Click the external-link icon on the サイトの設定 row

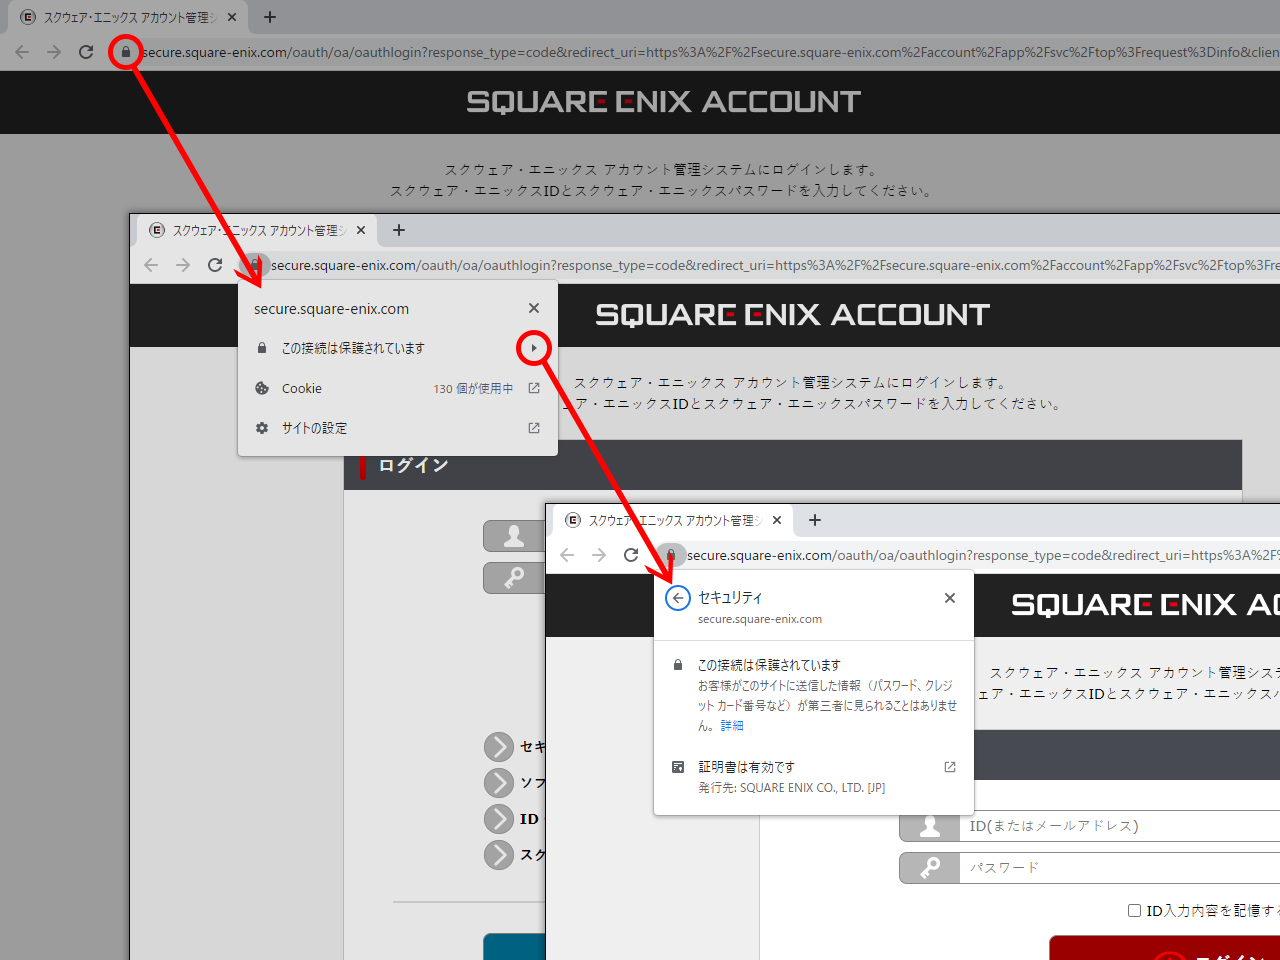pyautogui.click(x=534, y=428)
